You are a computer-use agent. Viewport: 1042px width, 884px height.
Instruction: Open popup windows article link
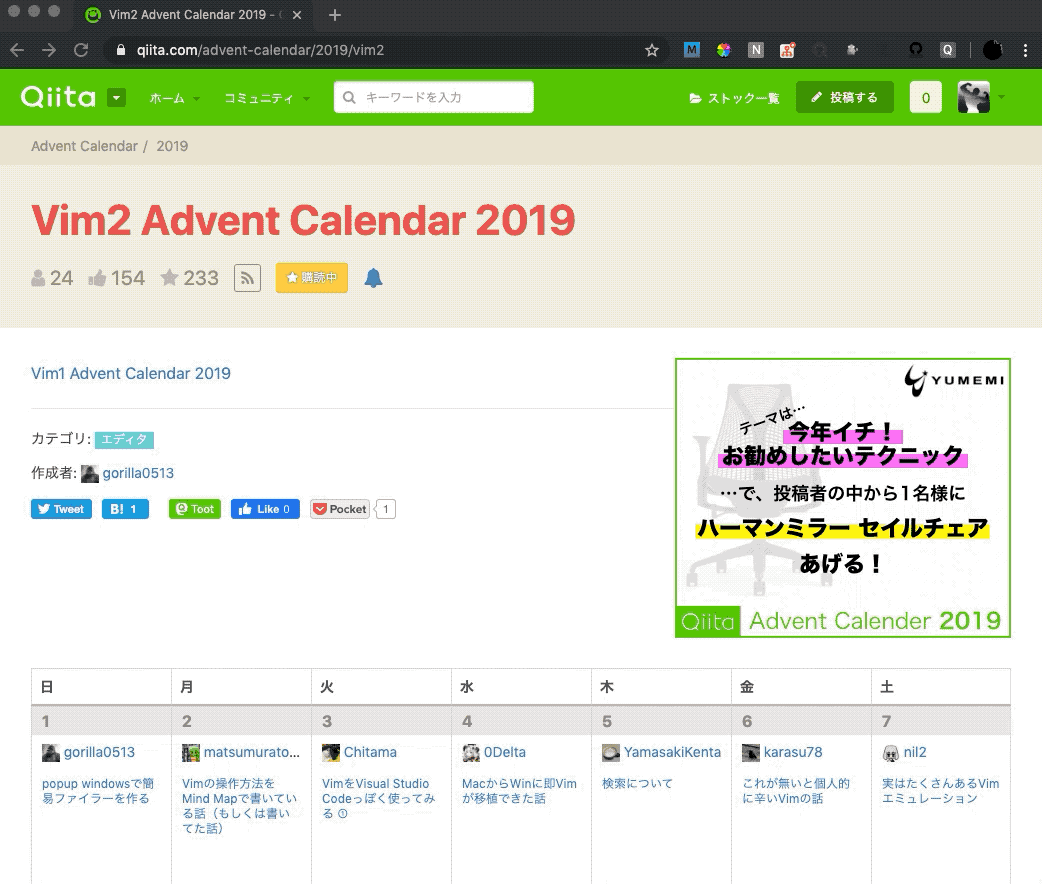click(x=98, y=791)
